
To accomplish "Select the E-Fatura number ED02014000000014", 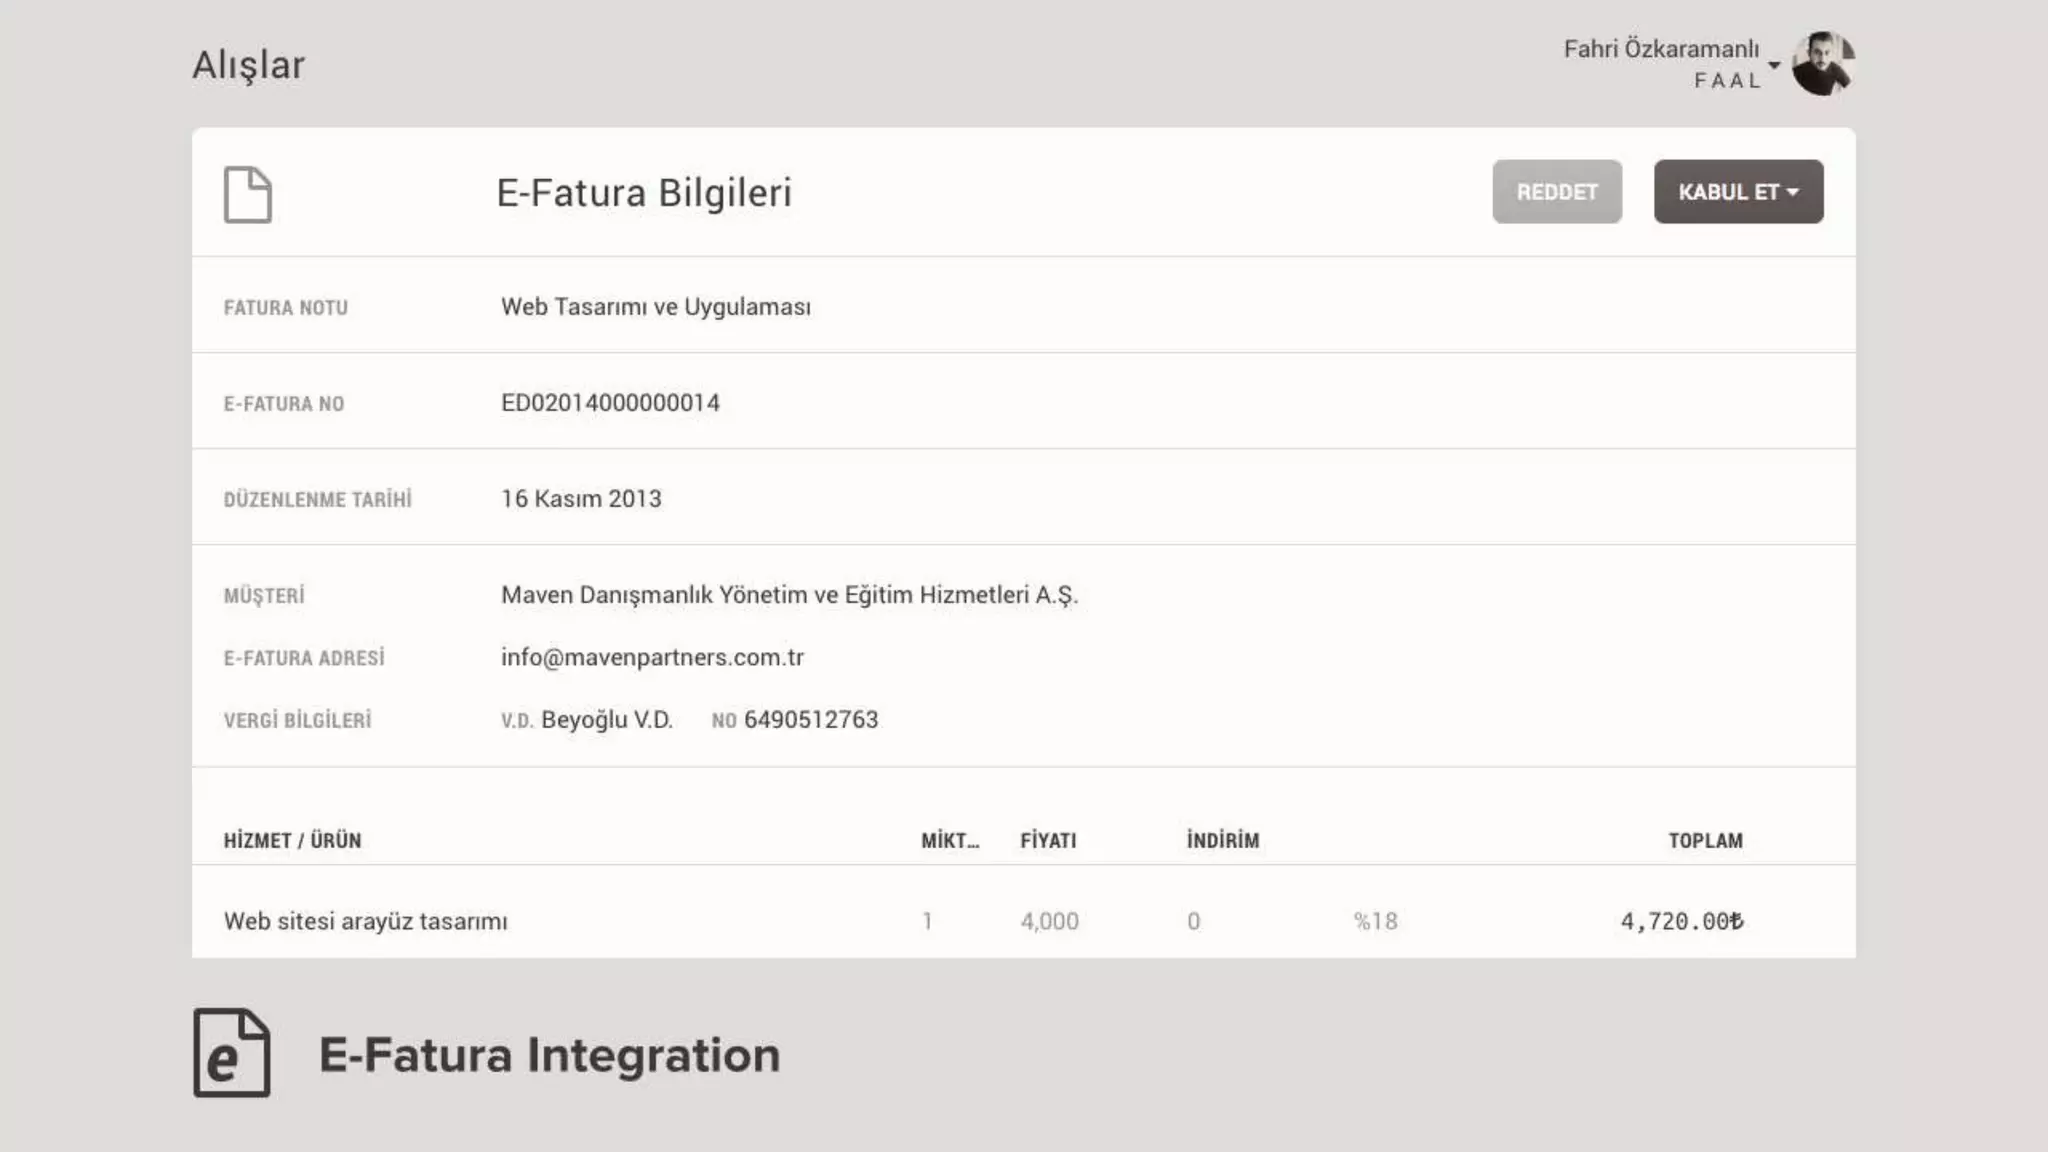I will point(610,403).
